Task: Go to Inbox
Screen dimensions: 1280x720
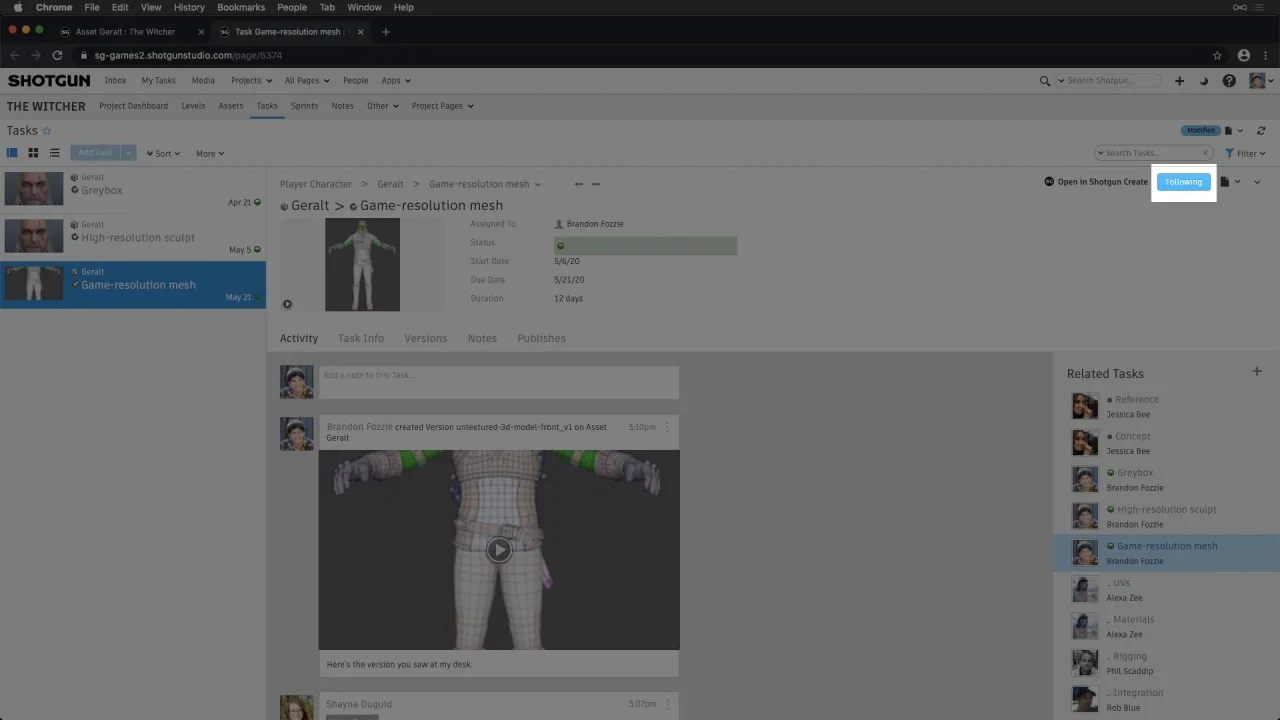Action: tap(115, 81)
